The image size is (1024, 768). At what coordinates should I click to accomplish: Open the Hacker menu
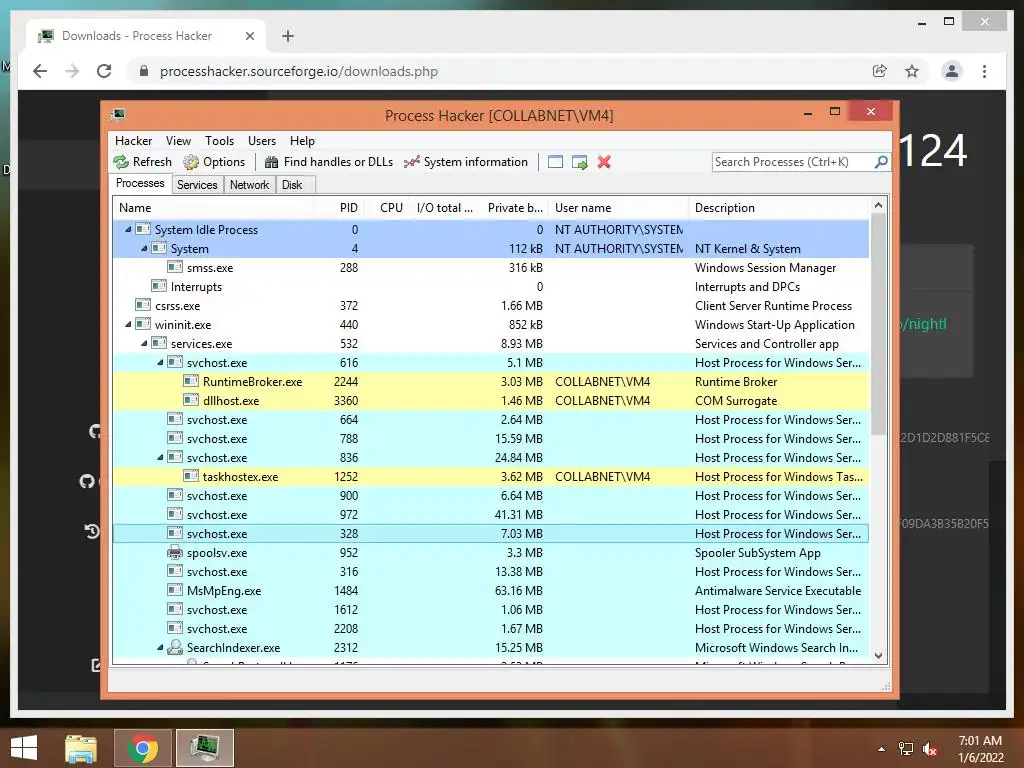tap(133, 141)
